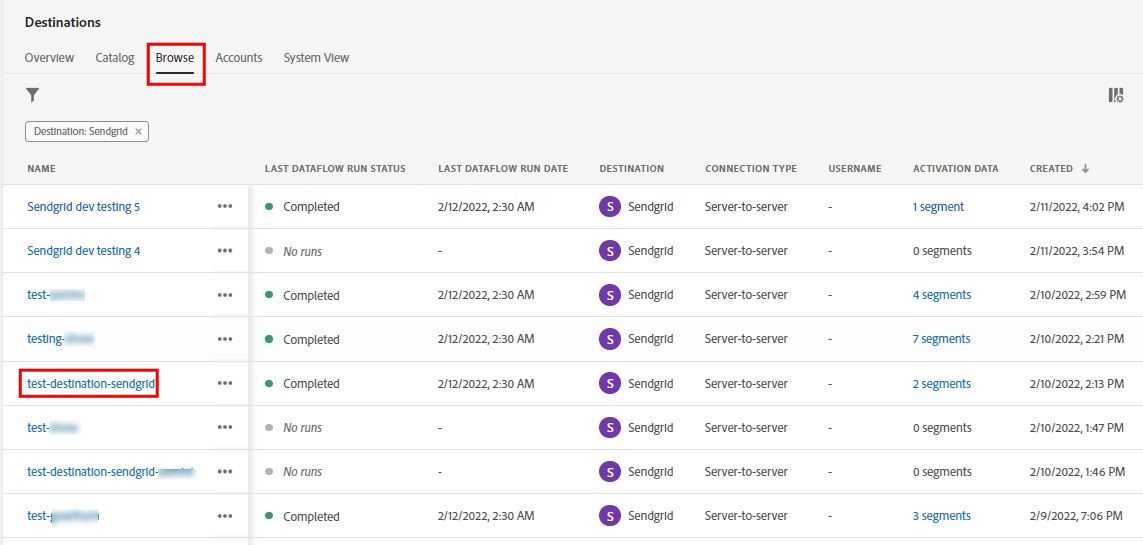Click the Last Dataflow Run Date header
Screen dimensions: 1143x545
pyautogui.click(x=503, y=169)
